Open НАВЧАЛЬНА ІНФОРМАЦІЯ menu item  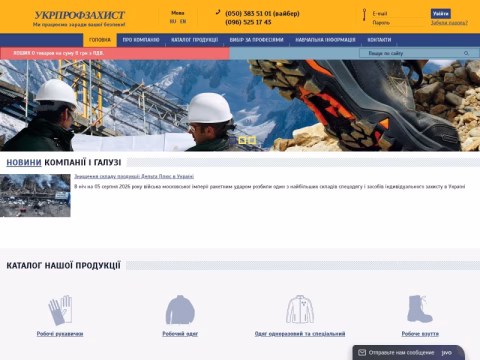(x=325, y=40)
